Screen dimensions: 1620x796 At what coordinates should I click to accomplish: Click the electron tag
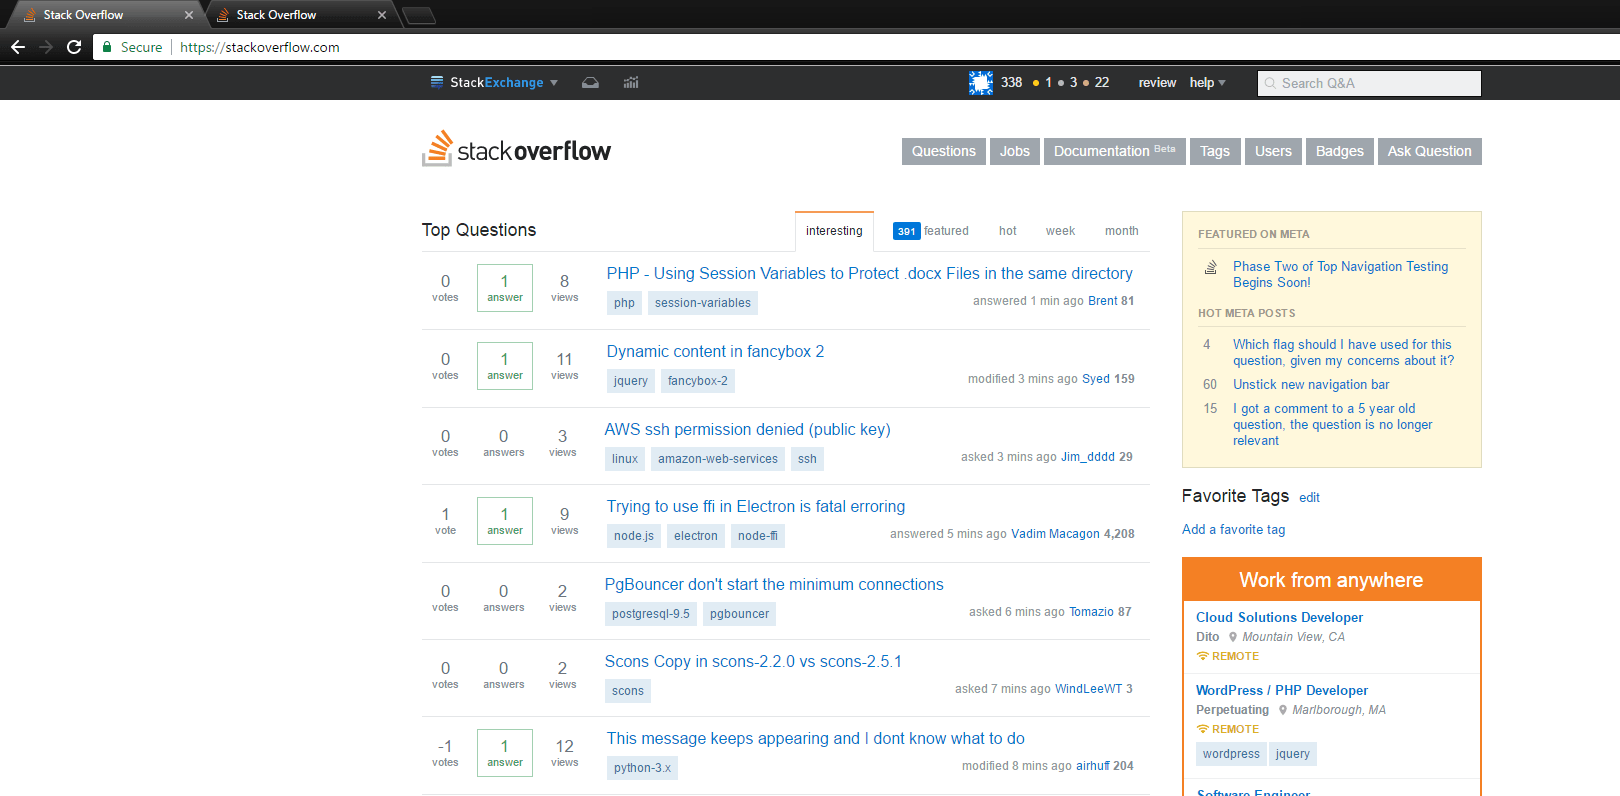[696, 536]
